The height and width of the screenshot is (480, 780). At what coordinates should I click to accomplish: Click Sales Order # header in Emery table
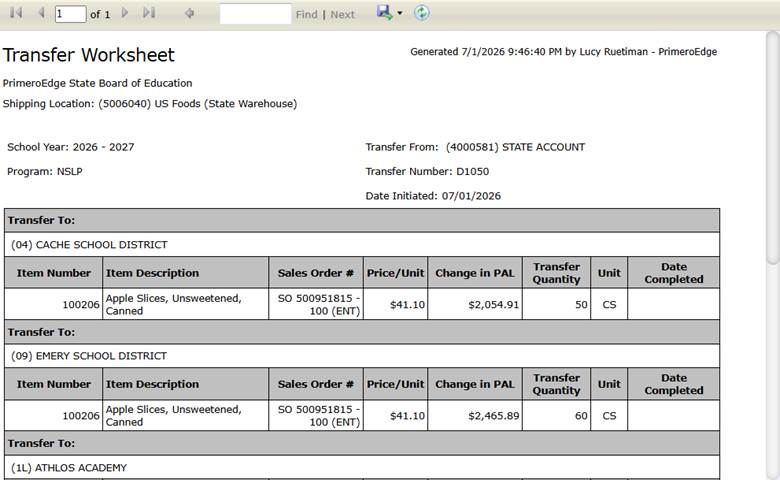coord(316,384)
